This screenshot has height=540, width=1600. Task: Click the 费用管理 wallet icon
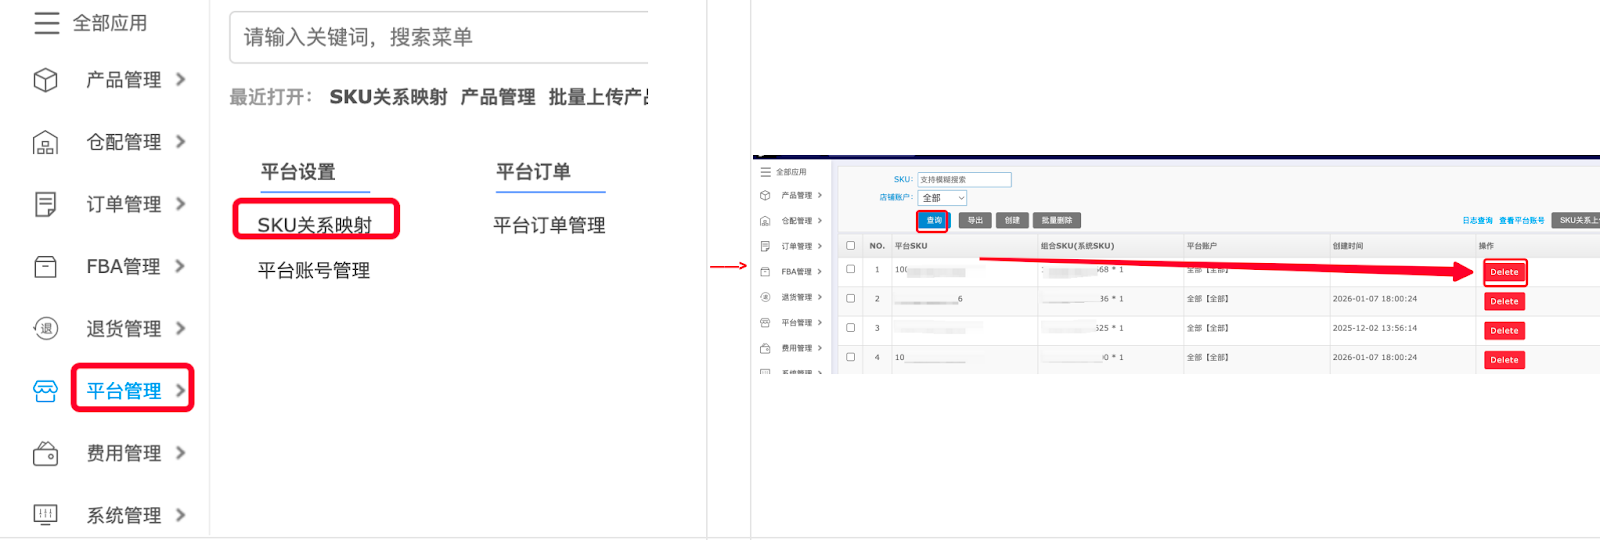[x=46, y=454]
